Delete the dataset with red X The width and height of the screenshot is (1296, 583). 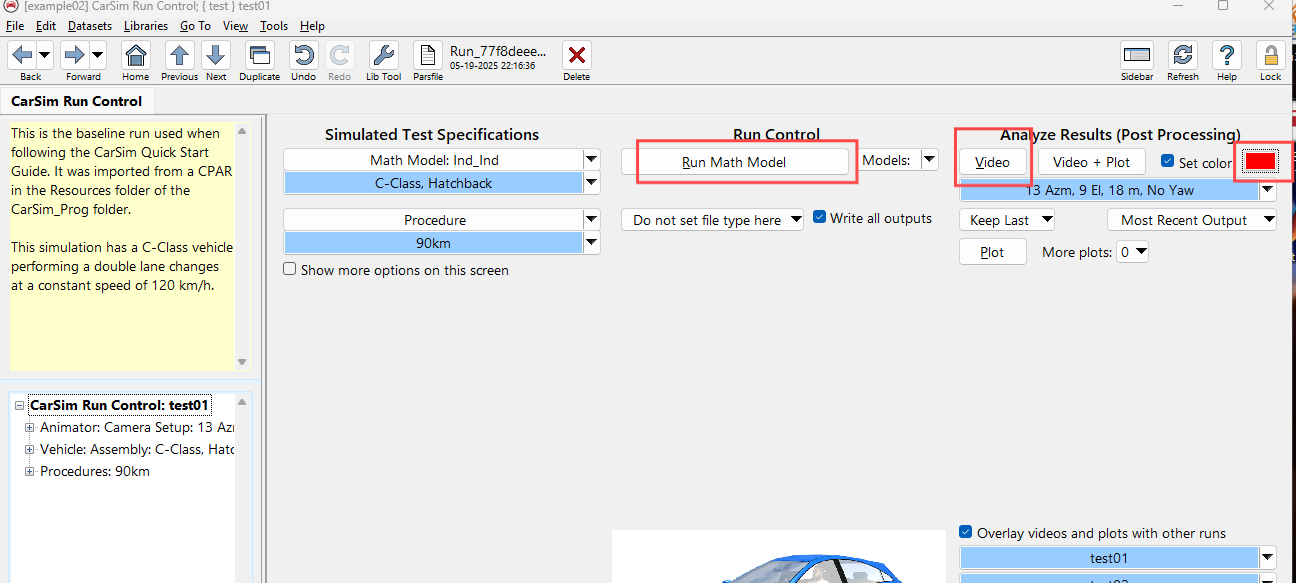click(x=576, y=55)
